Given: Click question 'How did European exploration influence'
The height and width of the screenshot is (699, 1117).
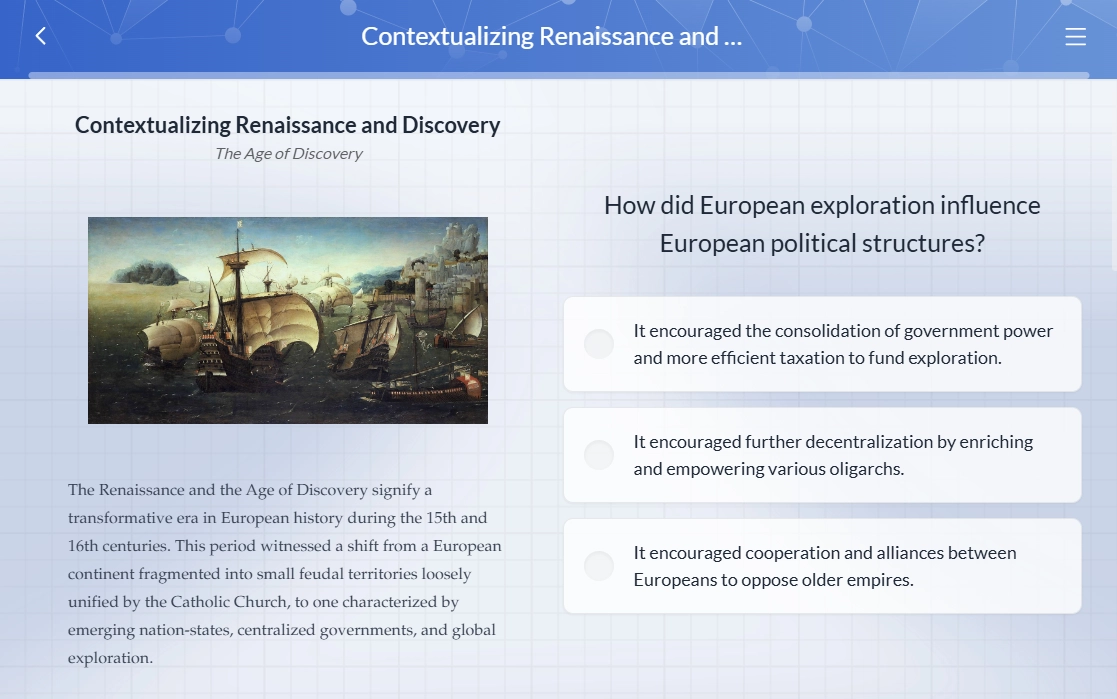Looking at the screenshot, I should (x=822, y=205).
